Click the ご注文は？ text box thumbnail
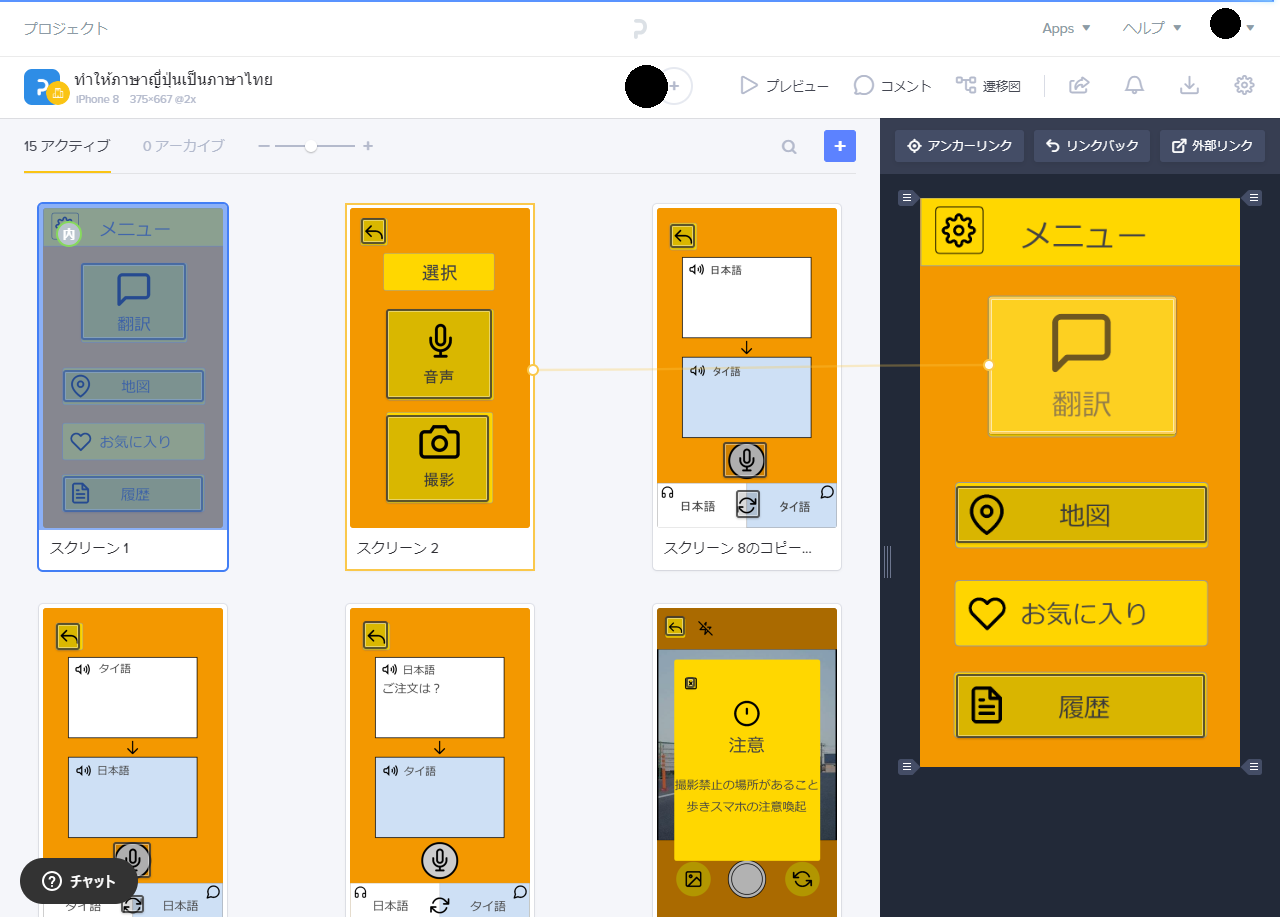This screenshot has width=1280, height=917. (x=440, y=697)
